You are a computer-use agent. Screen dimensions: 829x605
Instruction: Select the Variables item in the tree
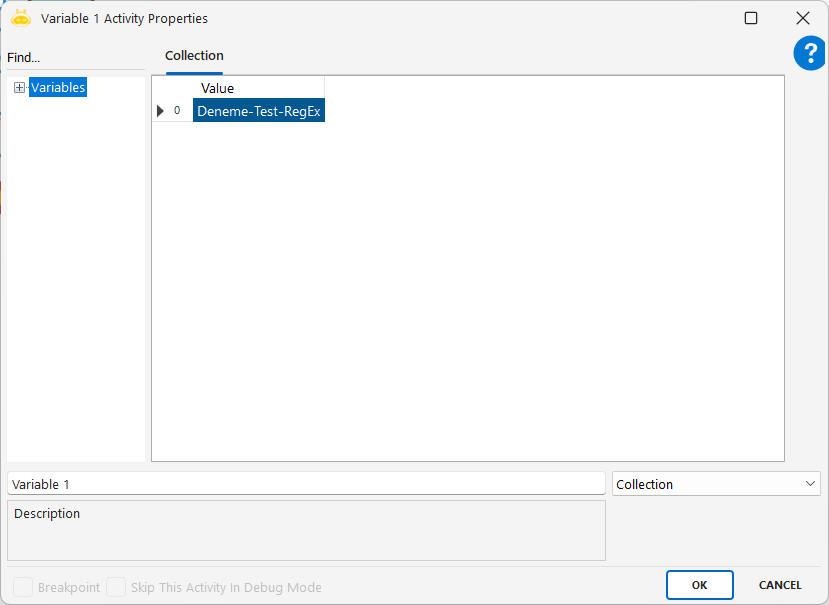[x=58, y=88]
